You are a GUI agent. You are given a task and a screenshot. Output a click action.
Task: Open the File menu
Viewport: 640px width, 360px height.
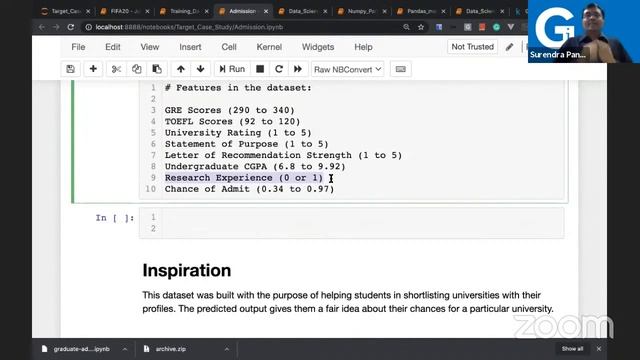[78, 47]
